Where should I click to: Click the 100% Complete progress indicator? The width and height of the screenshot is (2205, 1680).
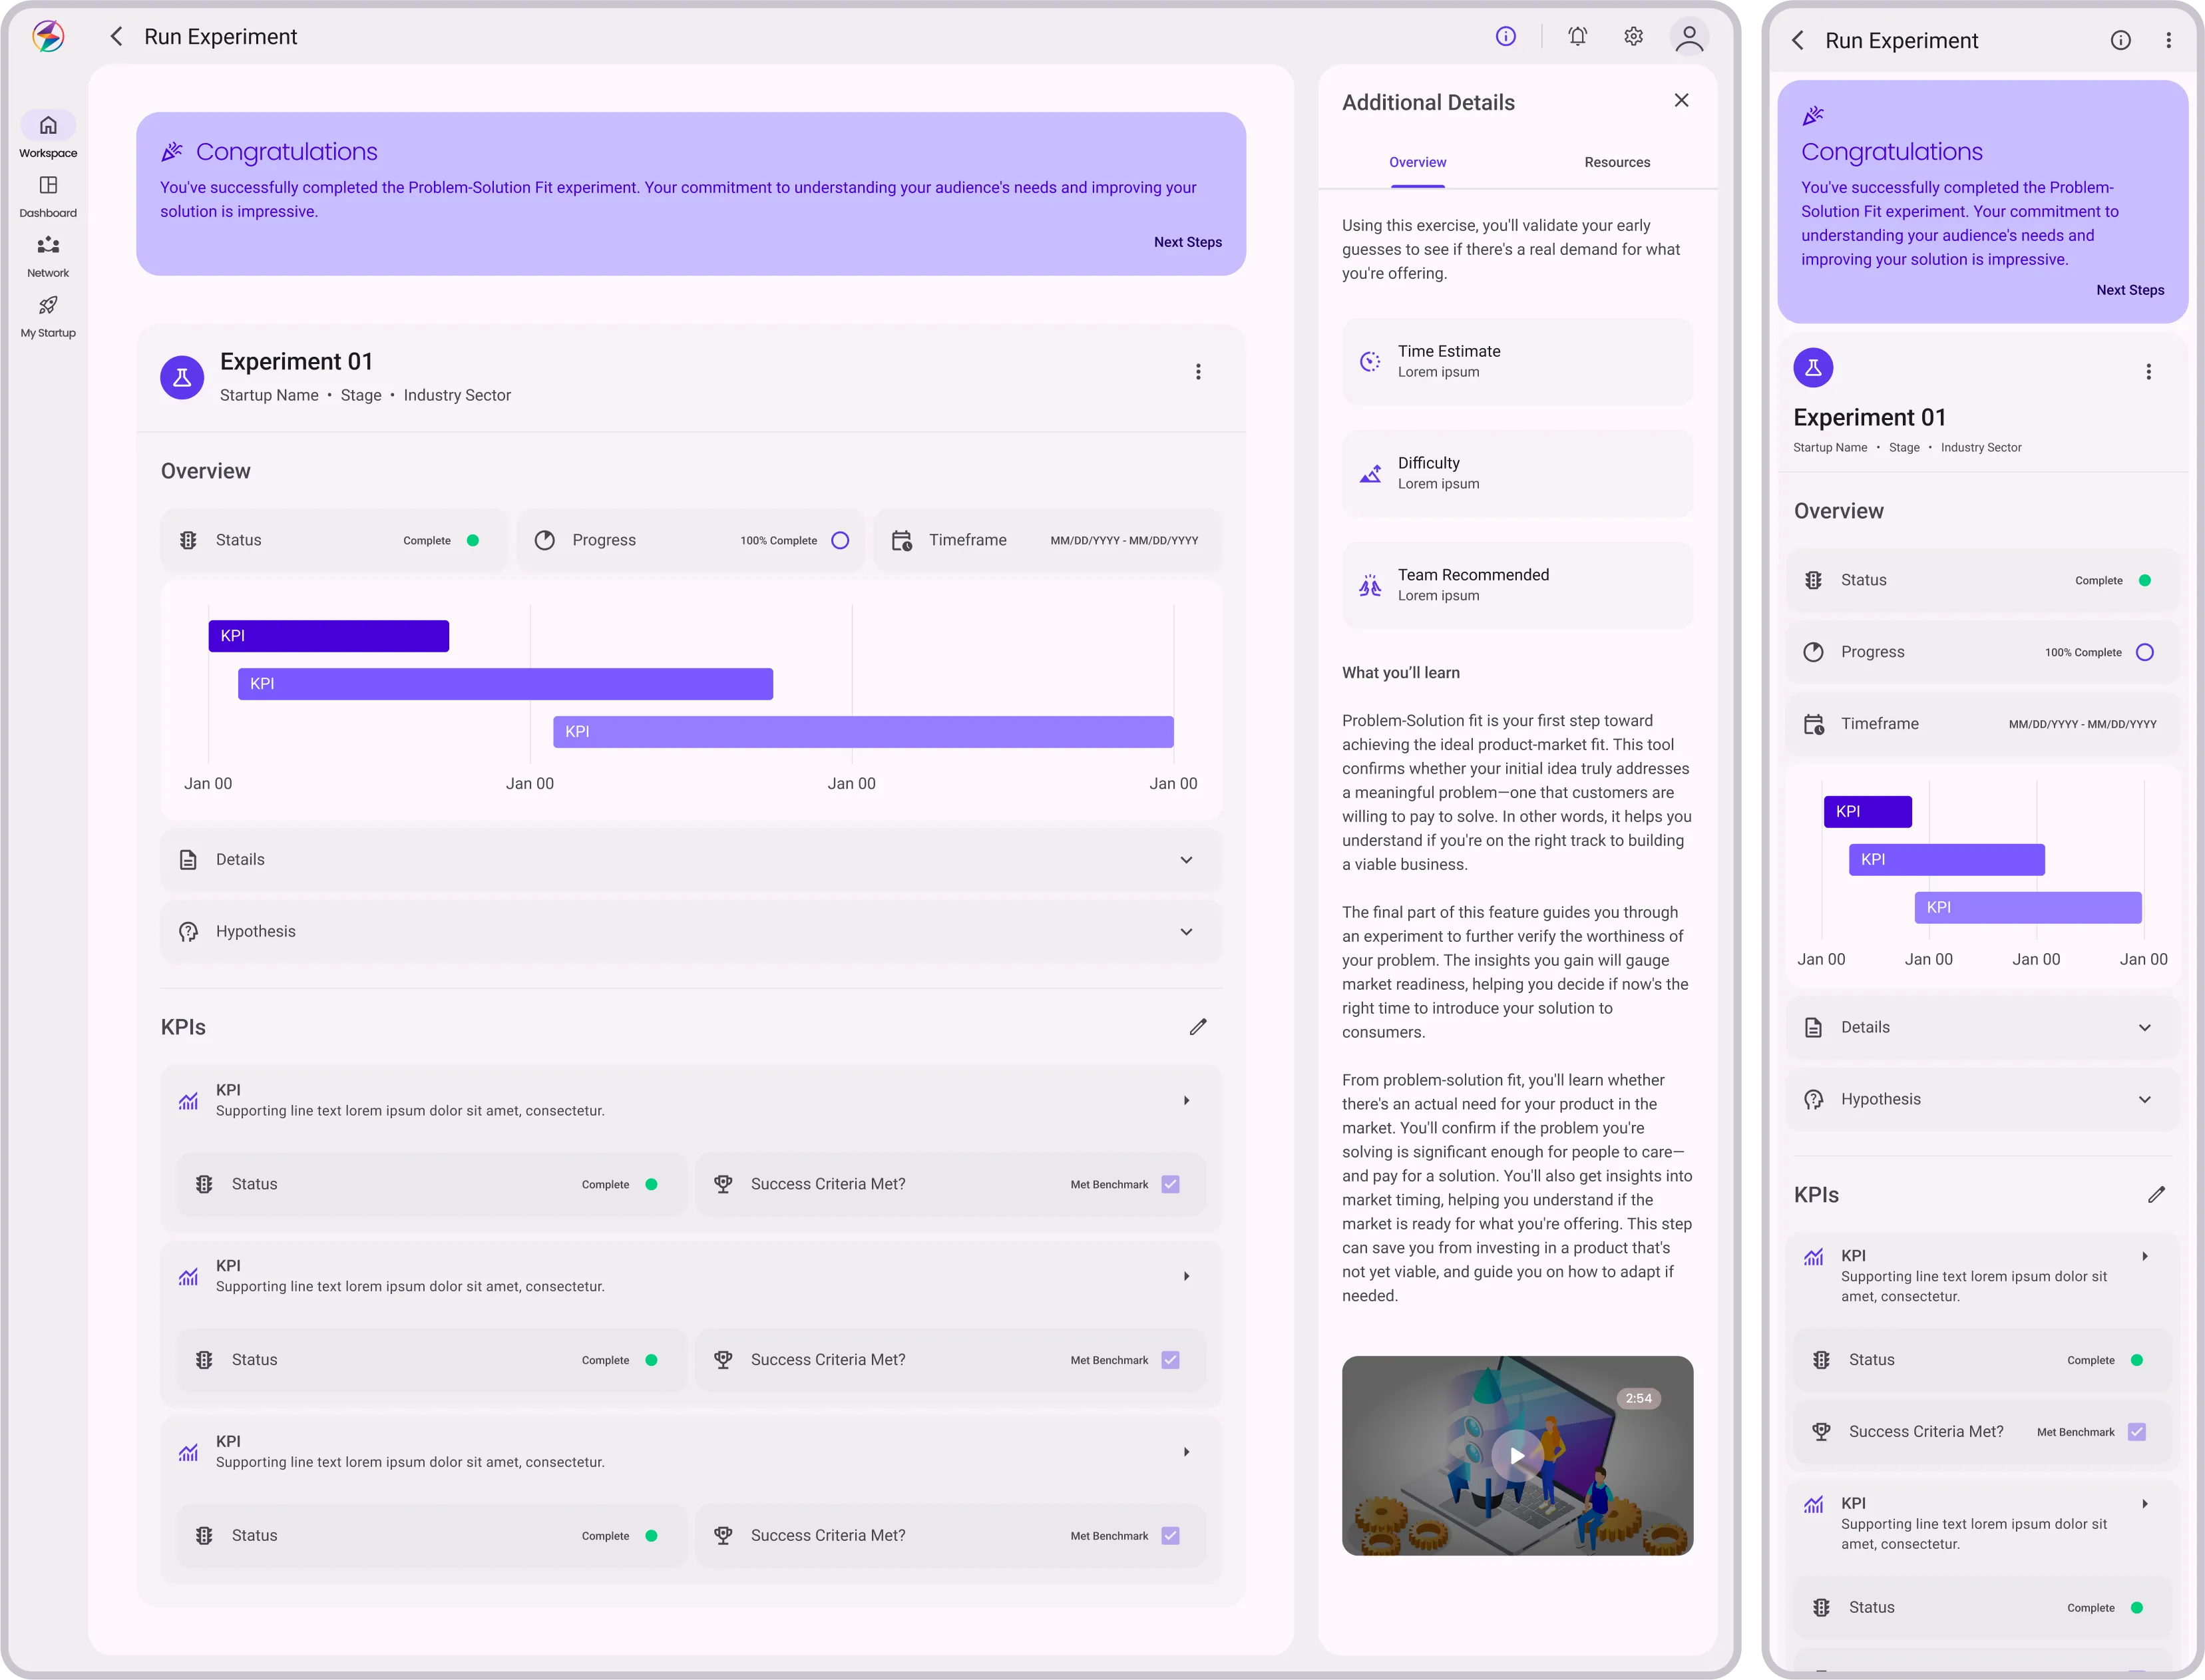[x=840, y=540]
